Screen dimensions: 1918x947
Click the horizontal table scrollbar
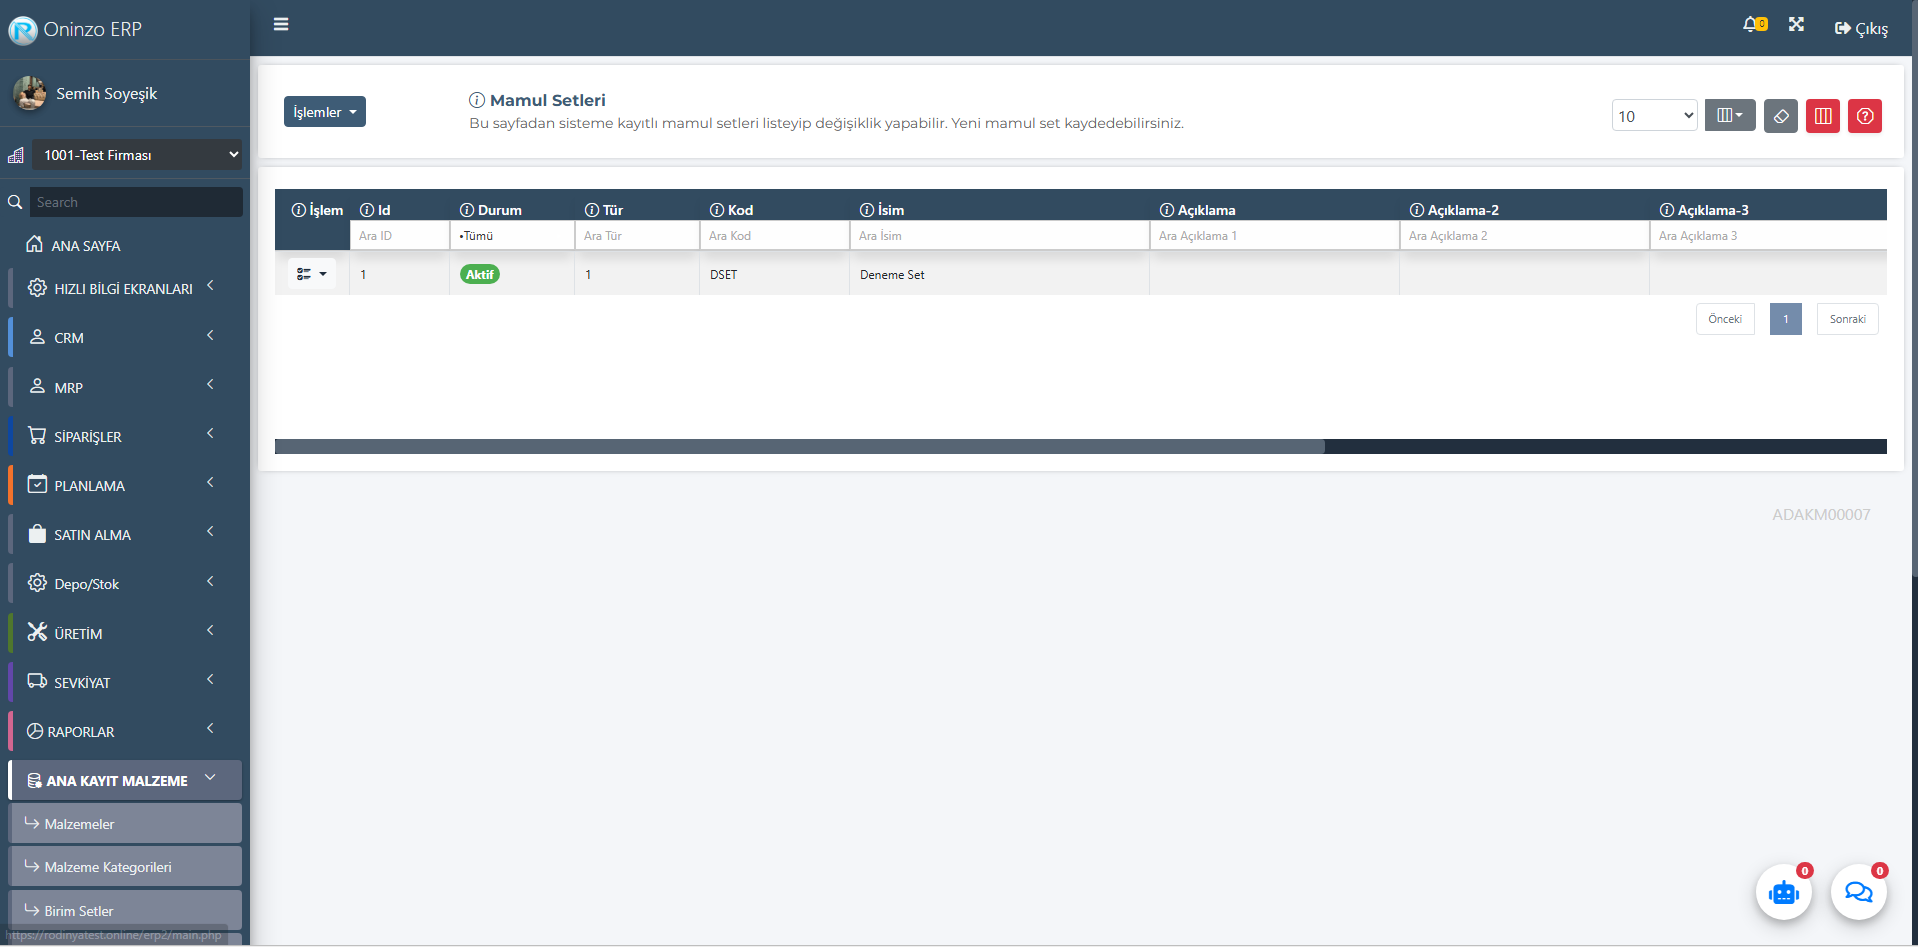coord(800,447)
